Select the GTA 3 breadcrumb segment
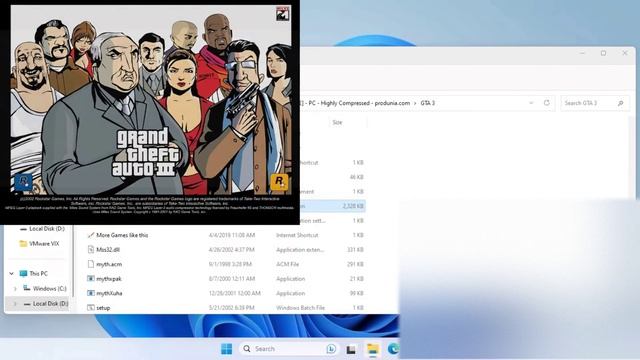 (x=427, y=103)
